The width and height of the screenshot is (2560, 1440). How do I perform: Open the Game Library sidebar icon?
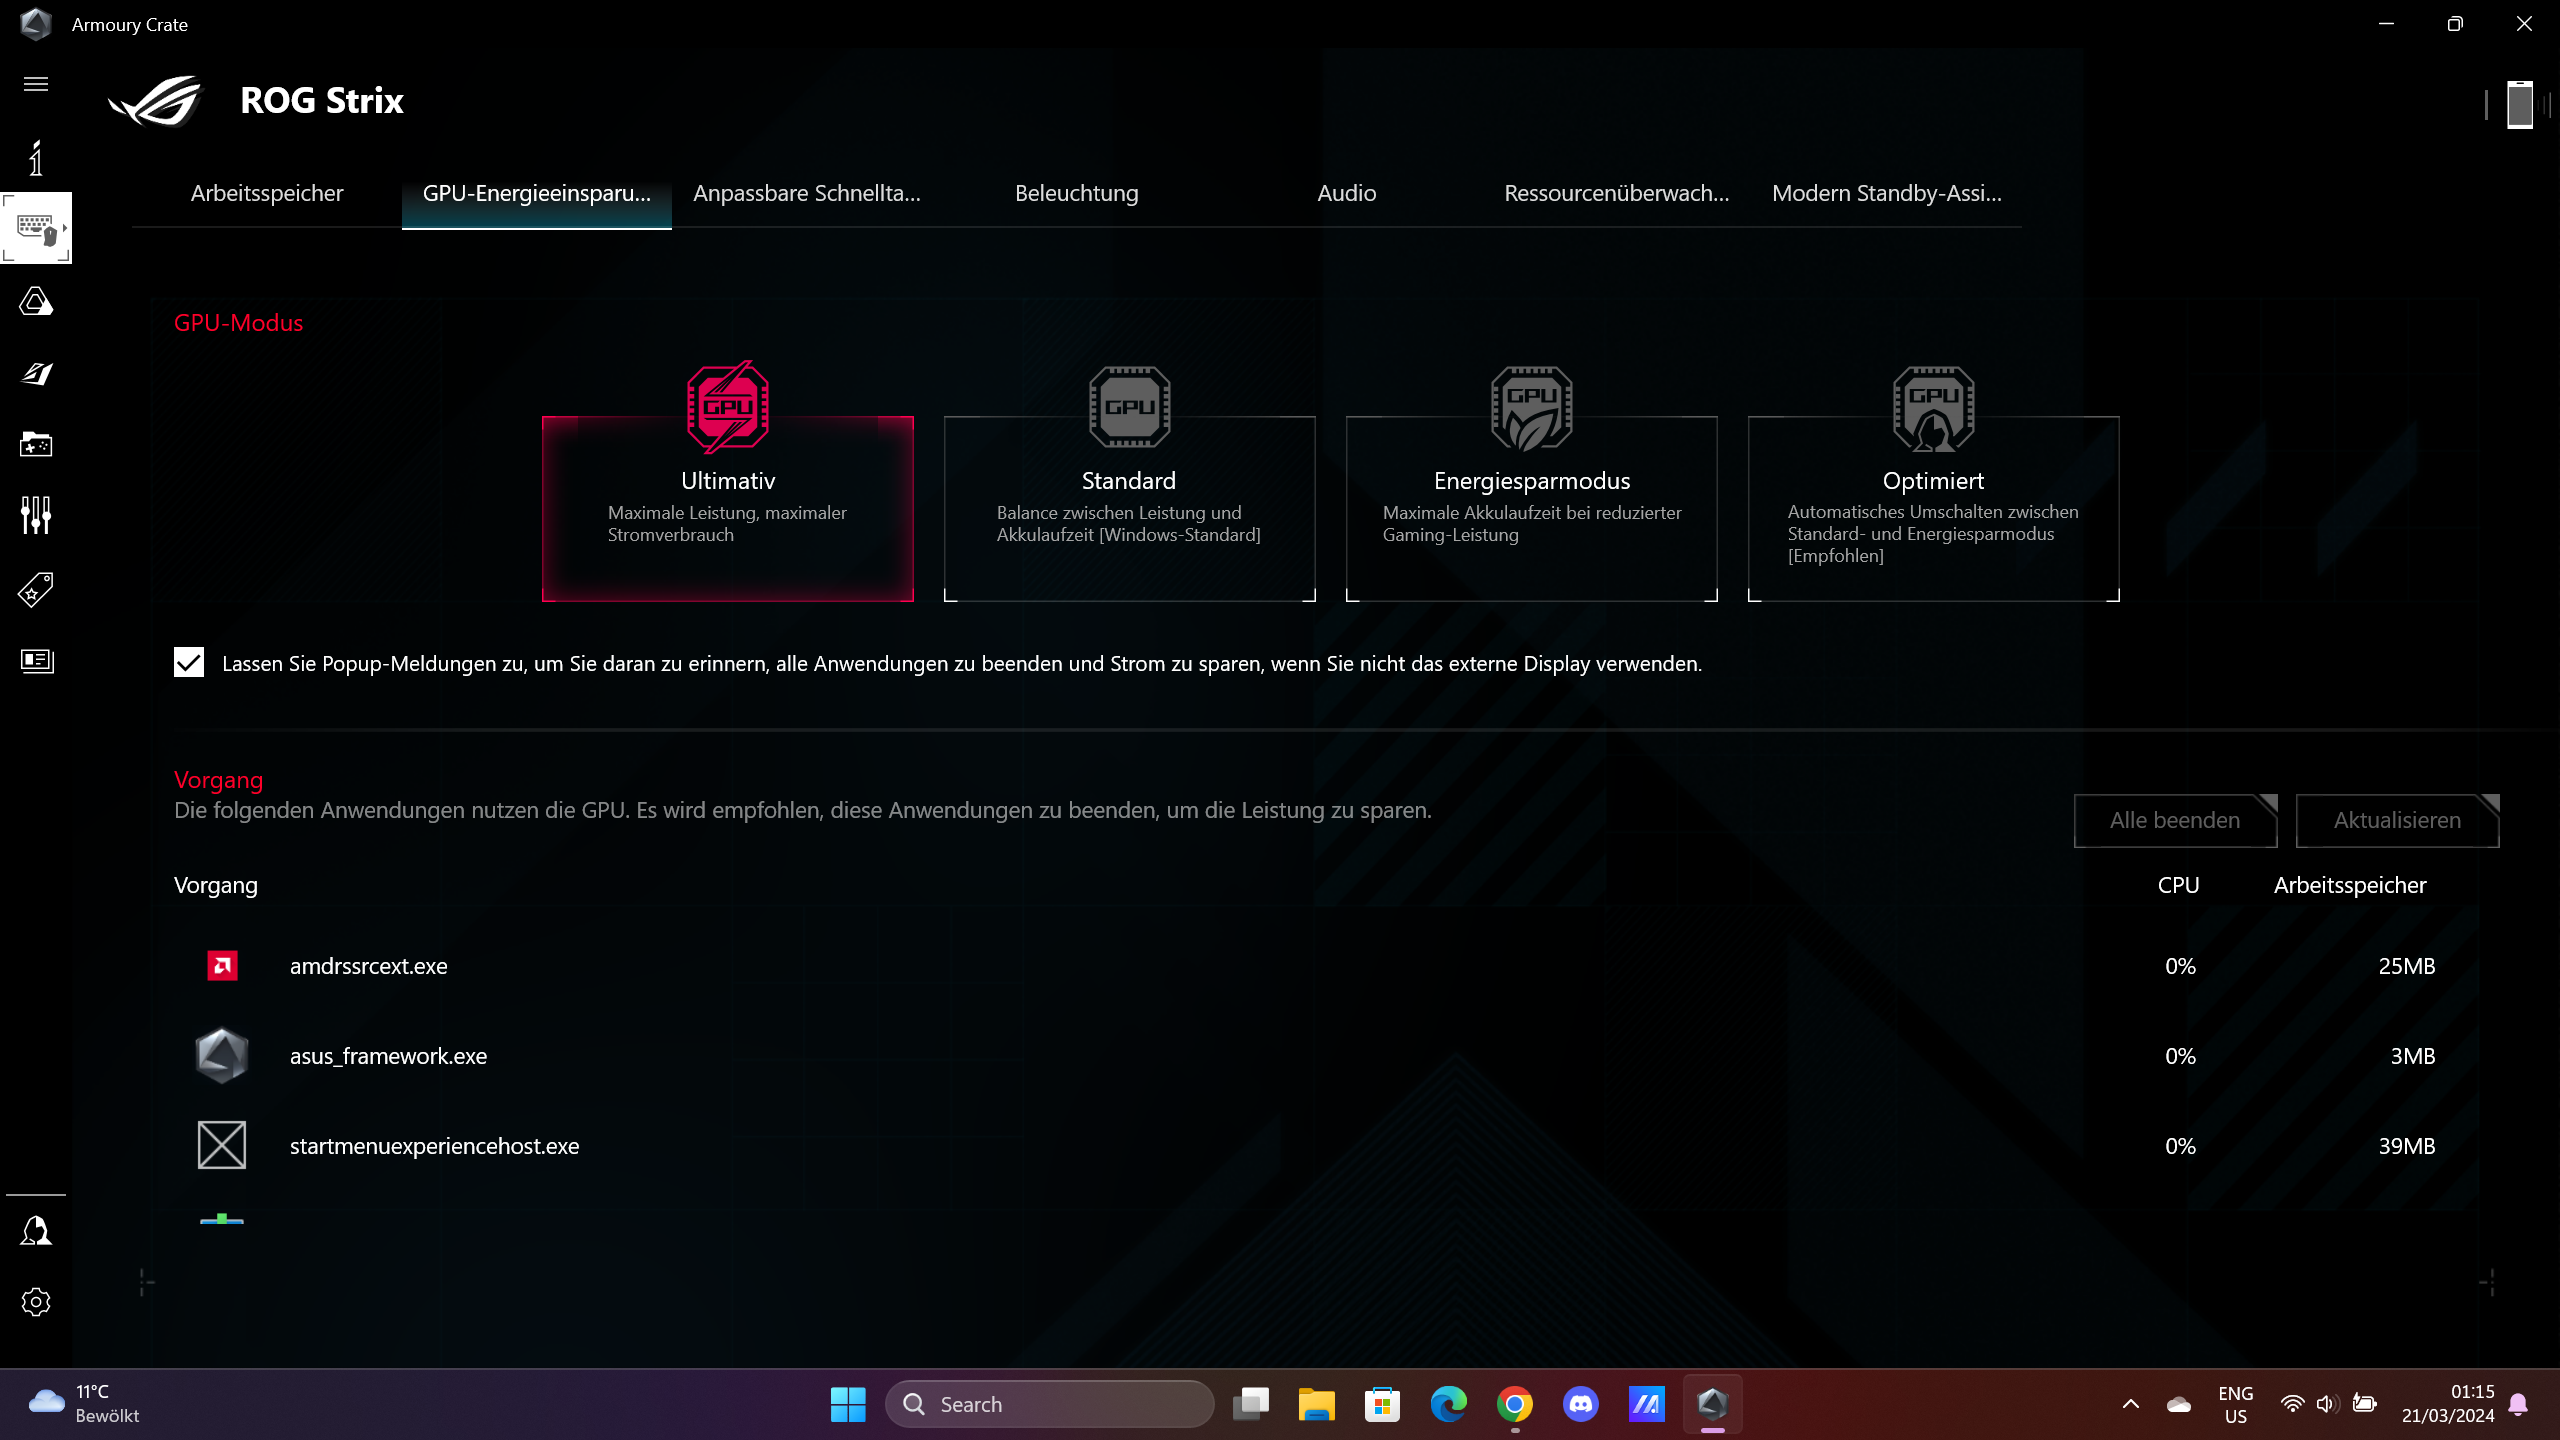(x=36, y=444)
